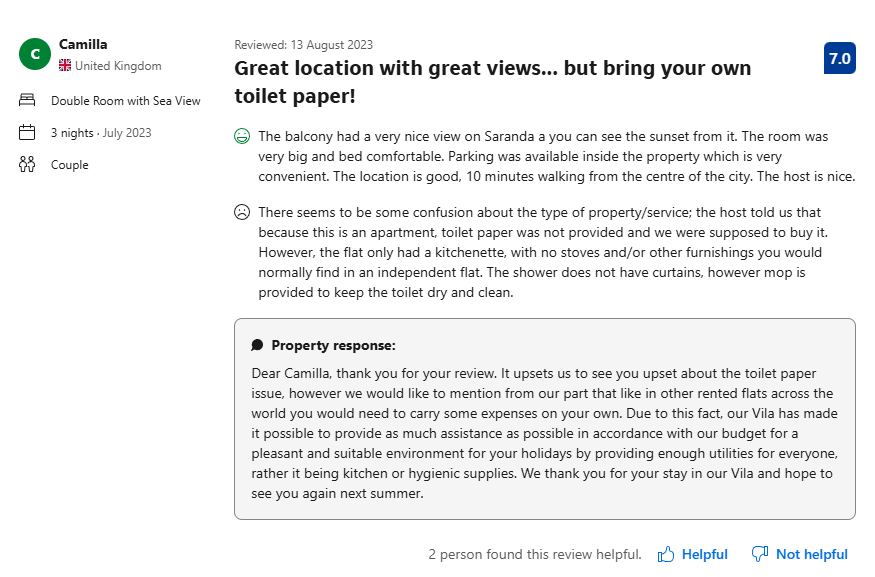Mark review as Helpful
Image resolution: width=875 pixels, height=577 pixels.
pos(693,554)
